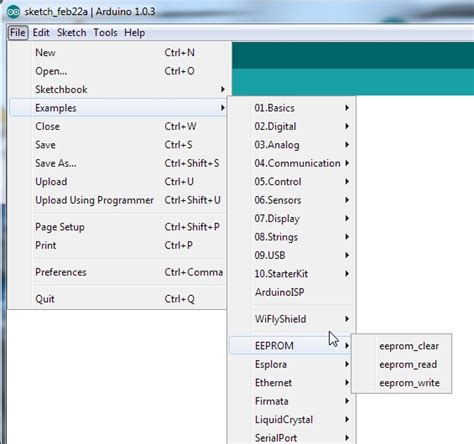
Task: Open the Help menu
Action: click(135, 33)
